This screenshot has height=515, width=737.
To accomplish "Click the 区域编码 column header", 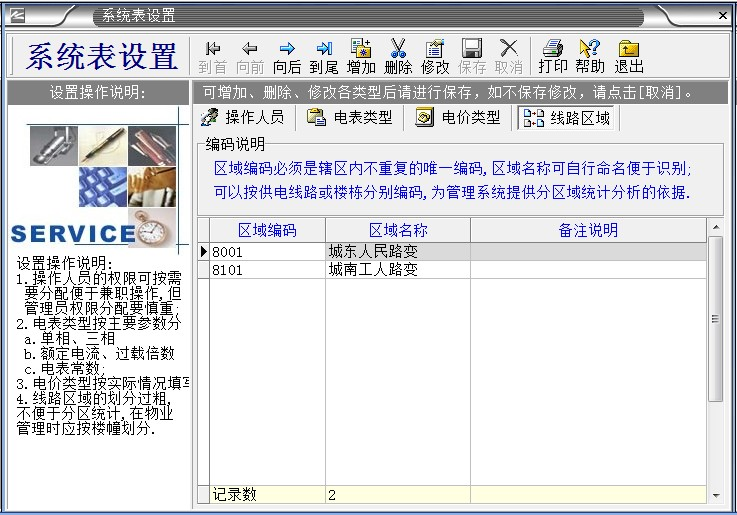I will click(267, 230).
